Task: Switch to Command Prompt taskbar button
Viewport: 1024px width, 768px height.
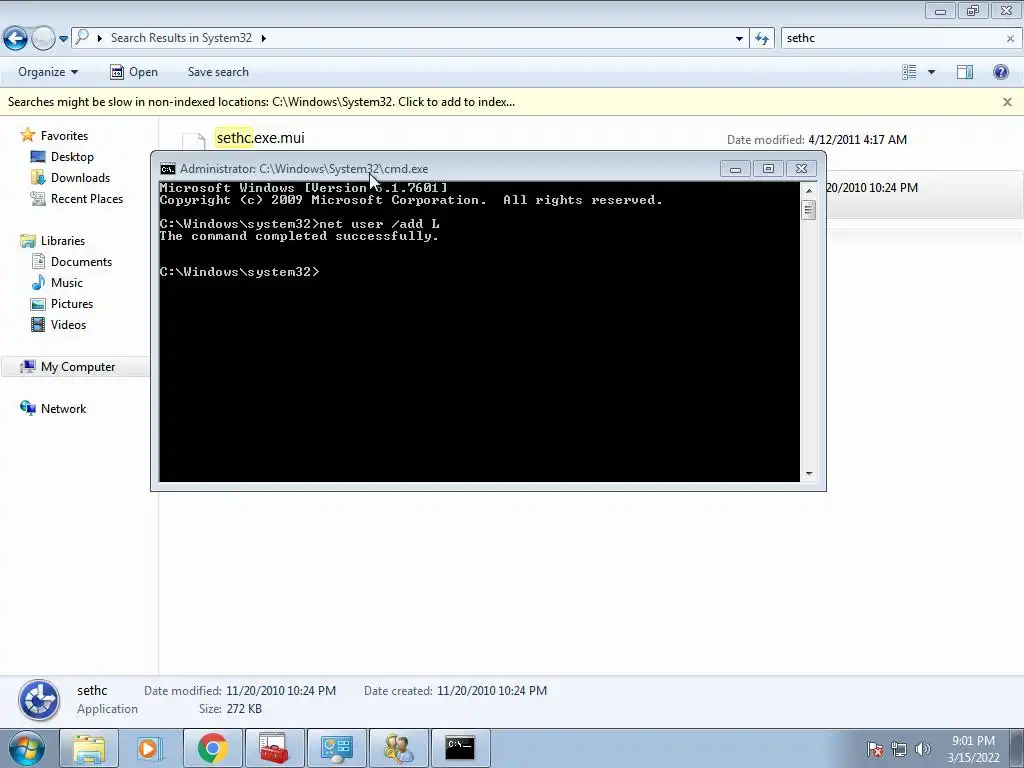Action: [460, 748]
